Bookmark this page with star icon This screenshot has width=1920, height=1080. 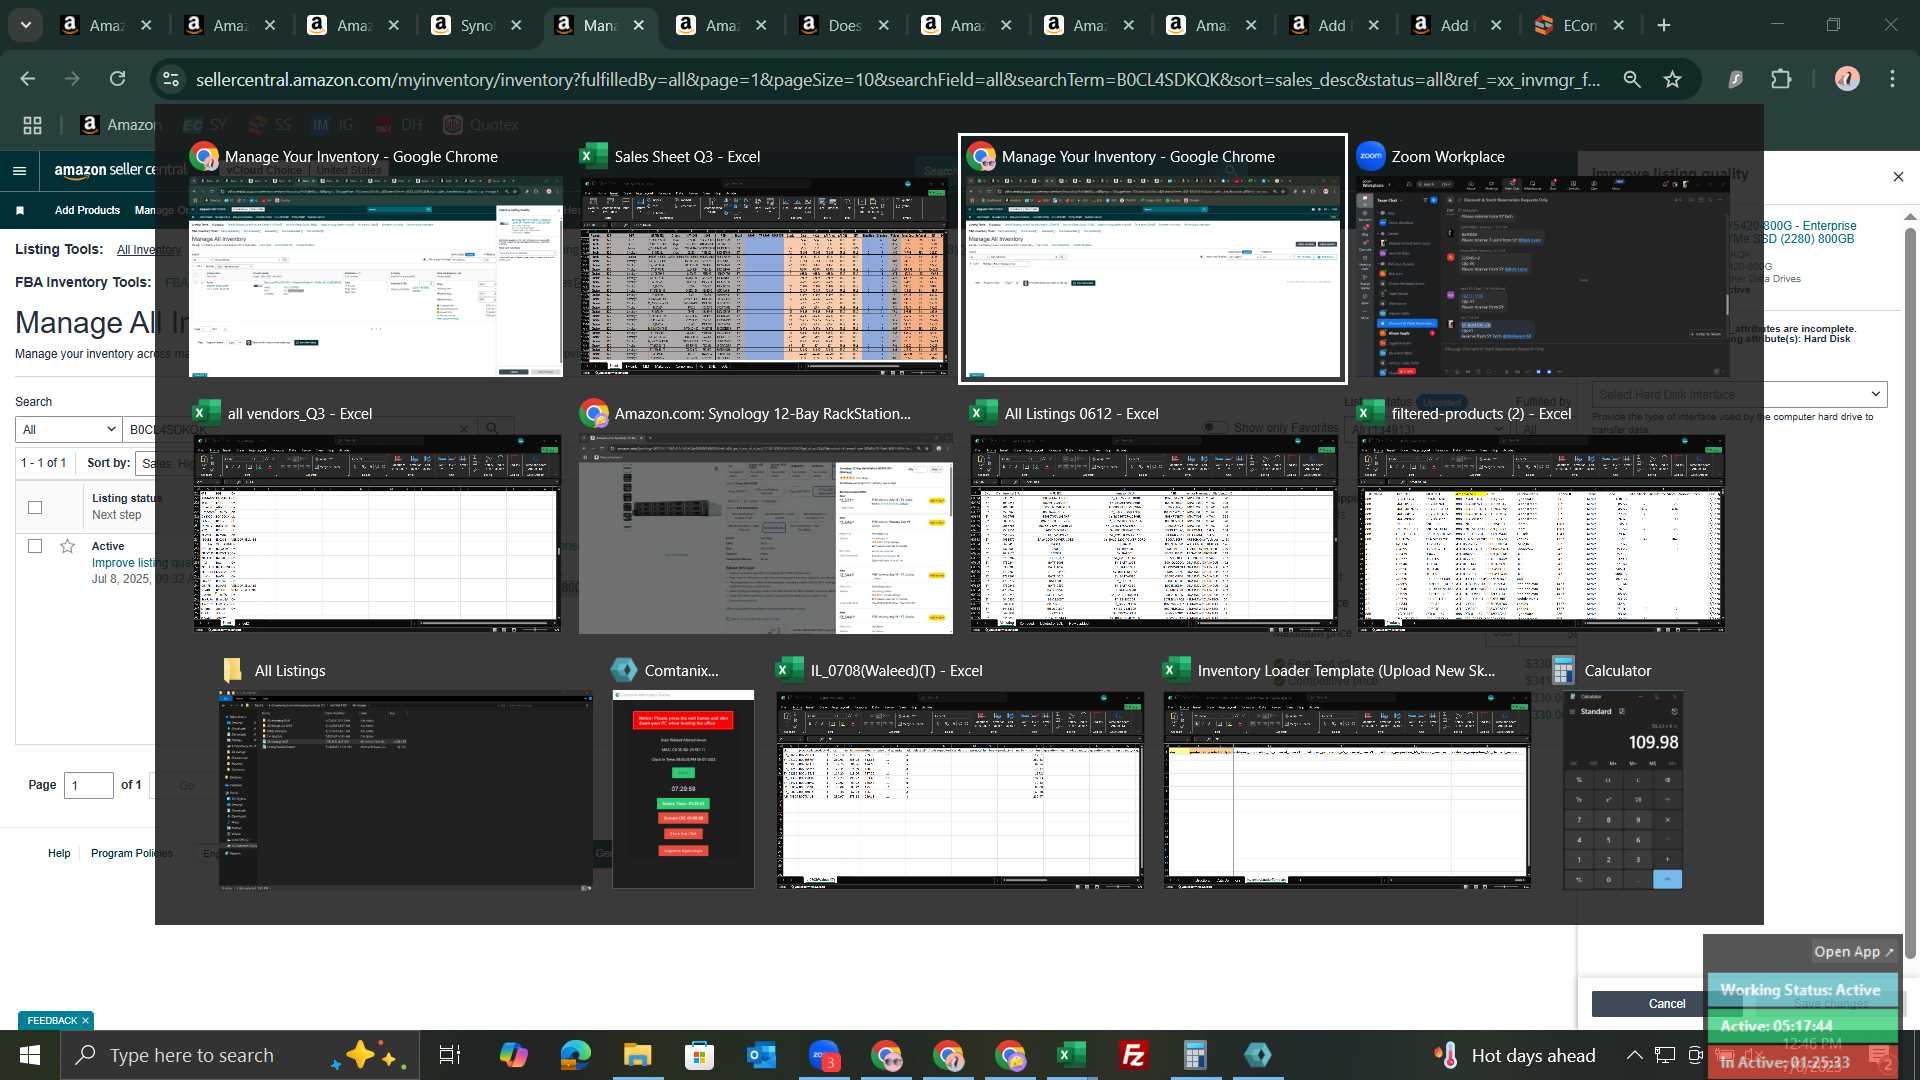(x=1672, y=79)
